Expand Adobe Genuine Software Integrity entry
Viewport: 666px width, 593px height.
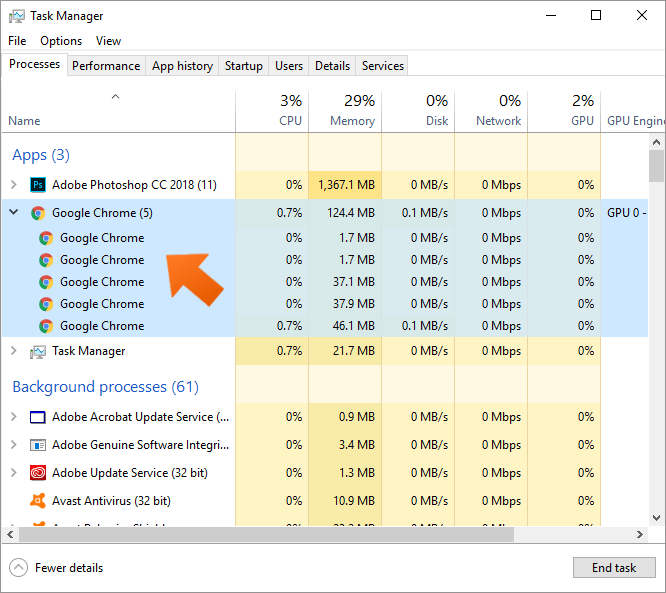click(14, 445)
